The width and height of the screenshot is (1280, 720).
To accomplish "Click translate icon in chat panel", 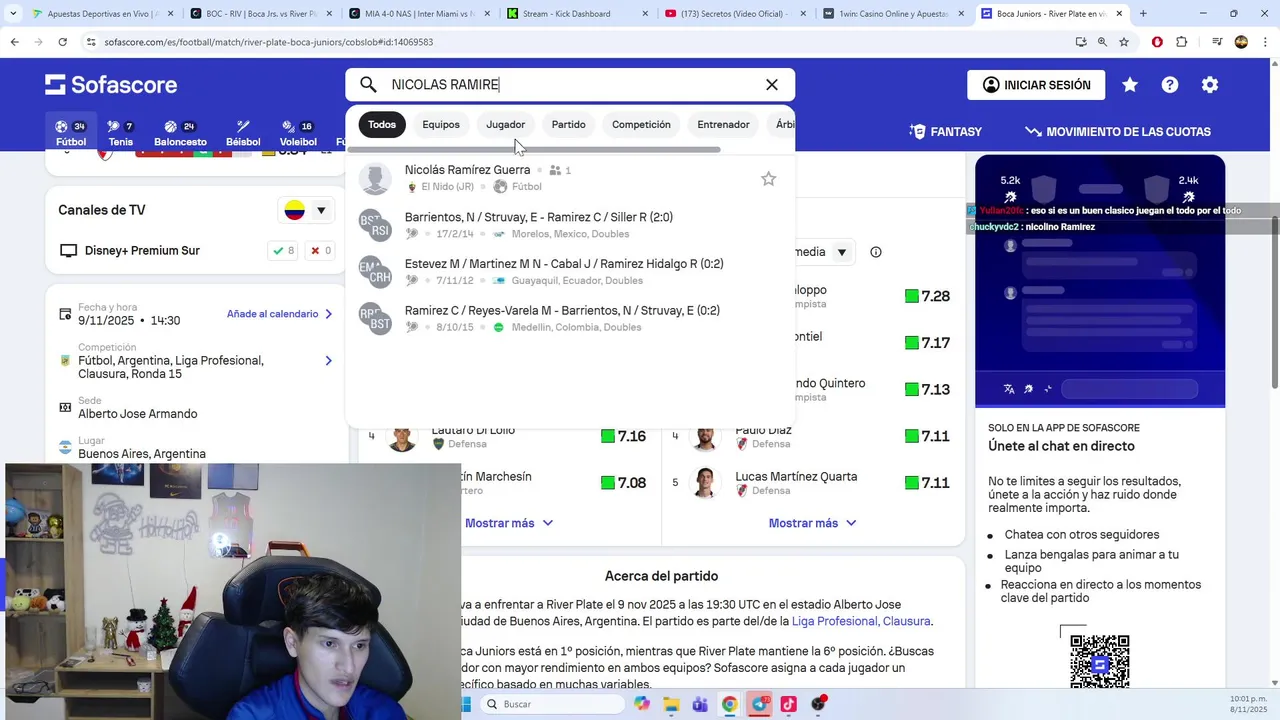I will pos(1009,389).
